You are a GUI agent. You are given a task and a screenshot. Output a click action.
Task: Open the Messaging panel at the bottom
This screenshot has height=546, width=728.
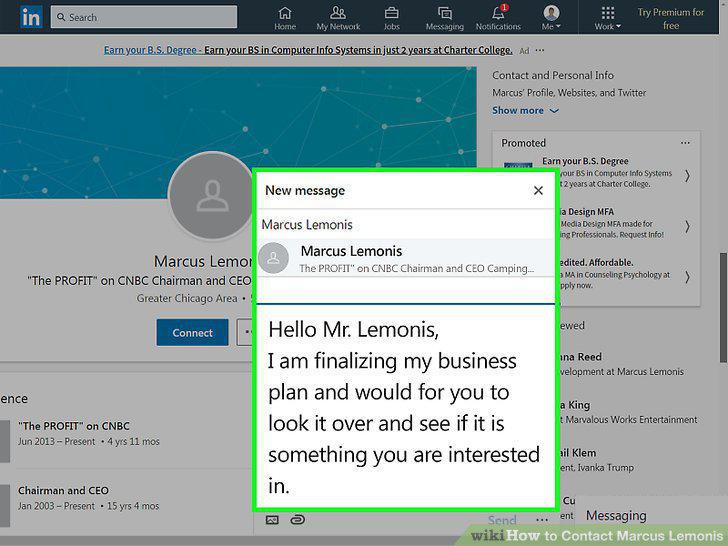[650, 515]
